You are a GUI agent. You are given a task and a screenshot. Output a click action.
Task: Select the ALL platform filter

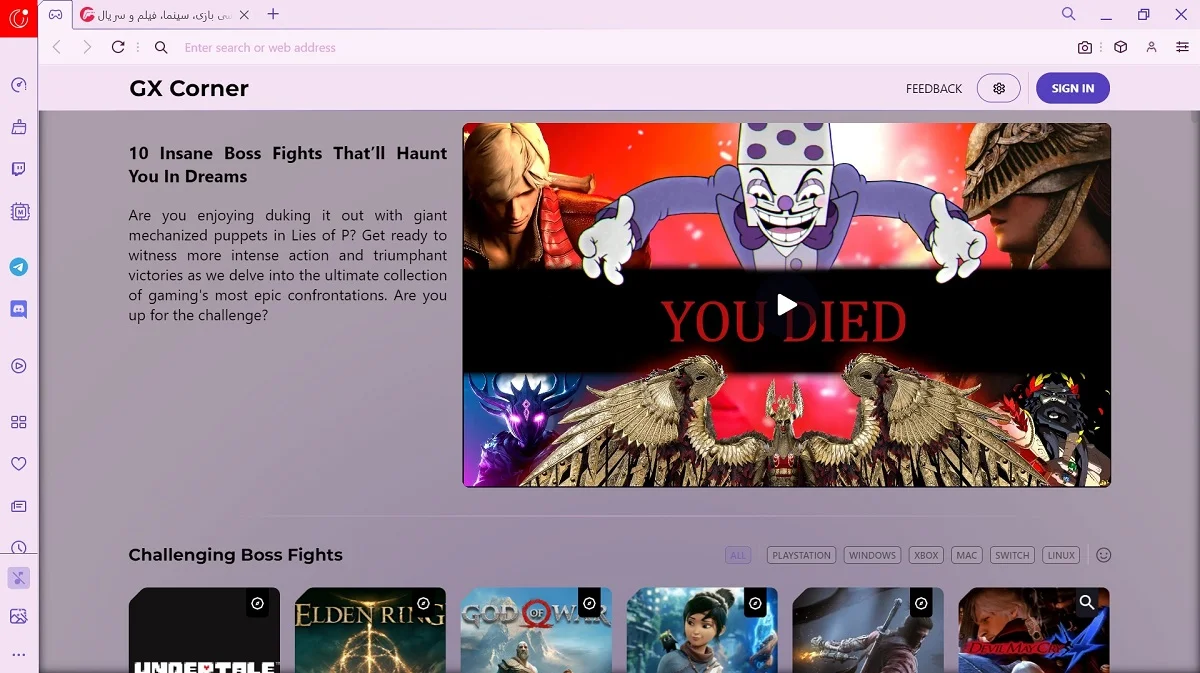738,555
